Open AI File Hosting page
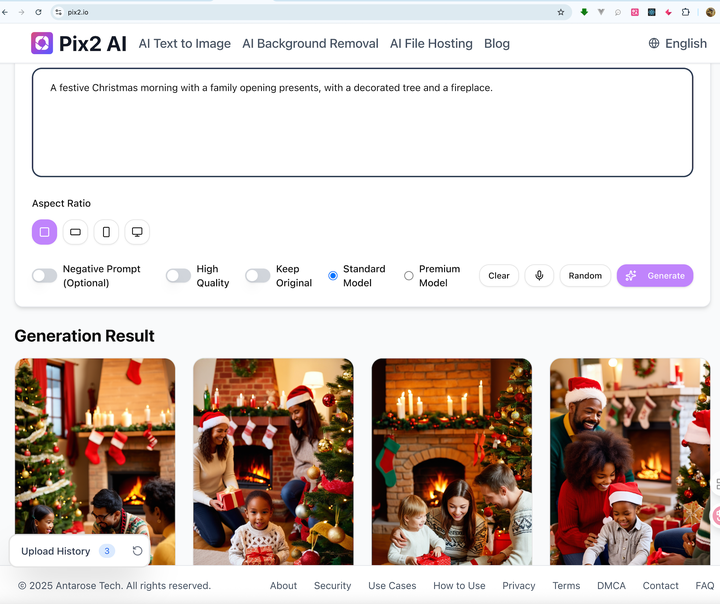720x604 pixels. tap(431, 43)
